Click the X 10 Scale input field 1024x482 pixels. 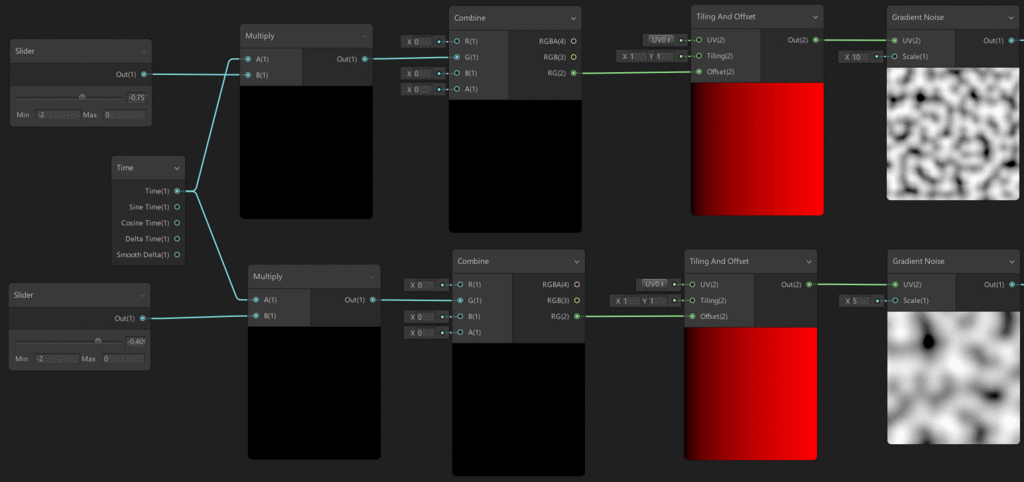(x=860, y=57)
